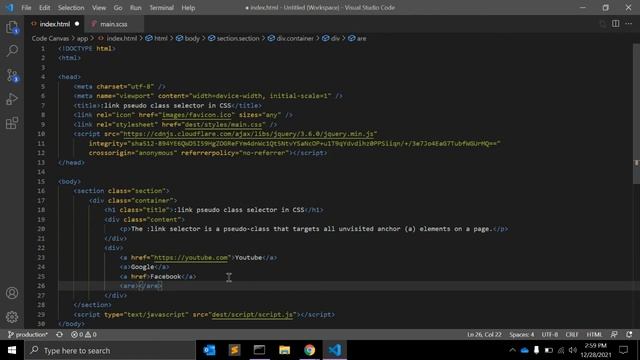Click the word Google on line 24
The image size is (640, 360).
(x=142, y=267)
